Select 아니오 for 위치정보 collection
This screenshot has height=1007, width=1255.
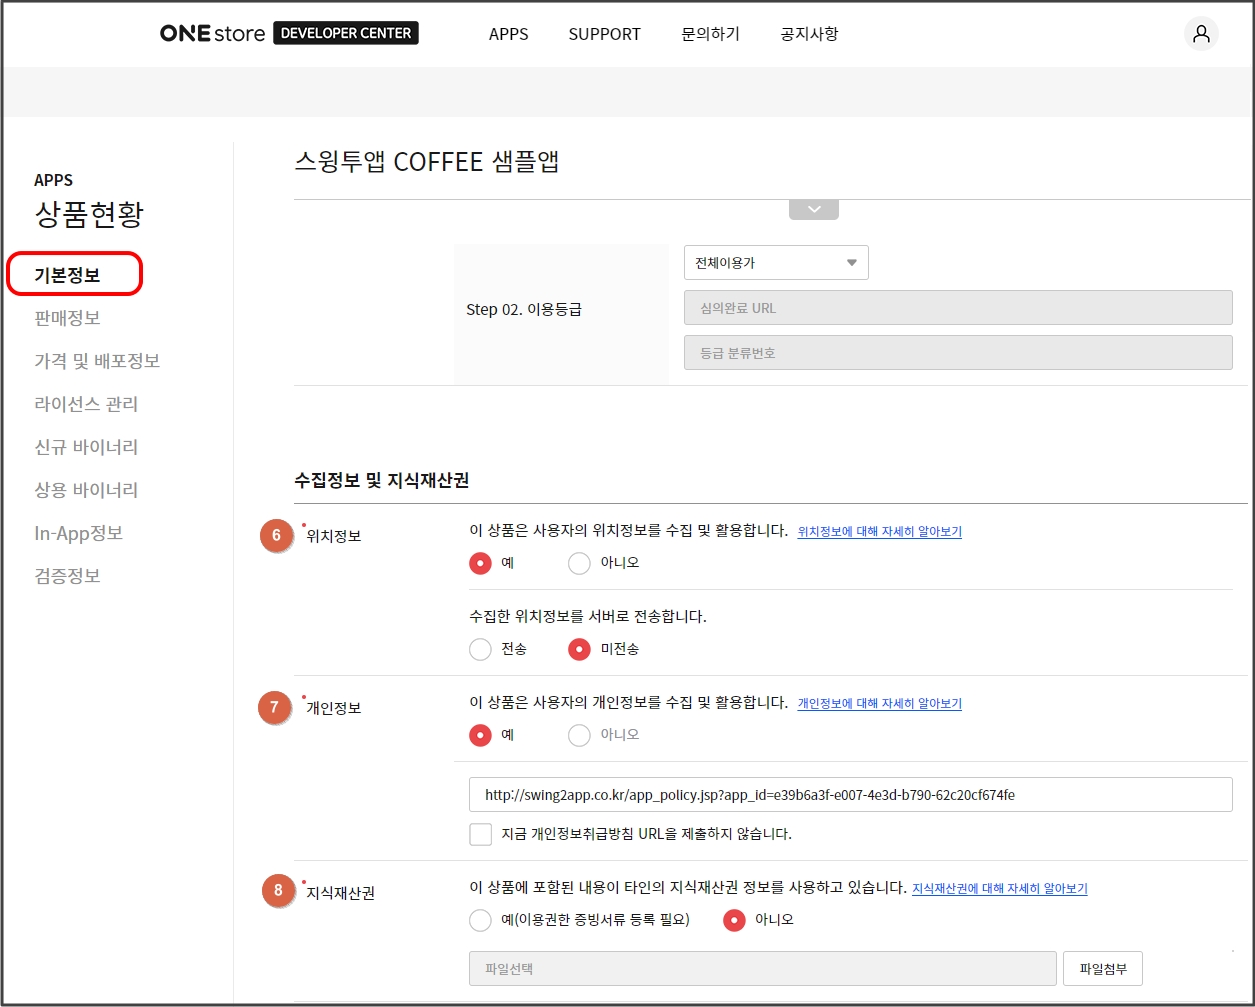[x=579, y=563]
